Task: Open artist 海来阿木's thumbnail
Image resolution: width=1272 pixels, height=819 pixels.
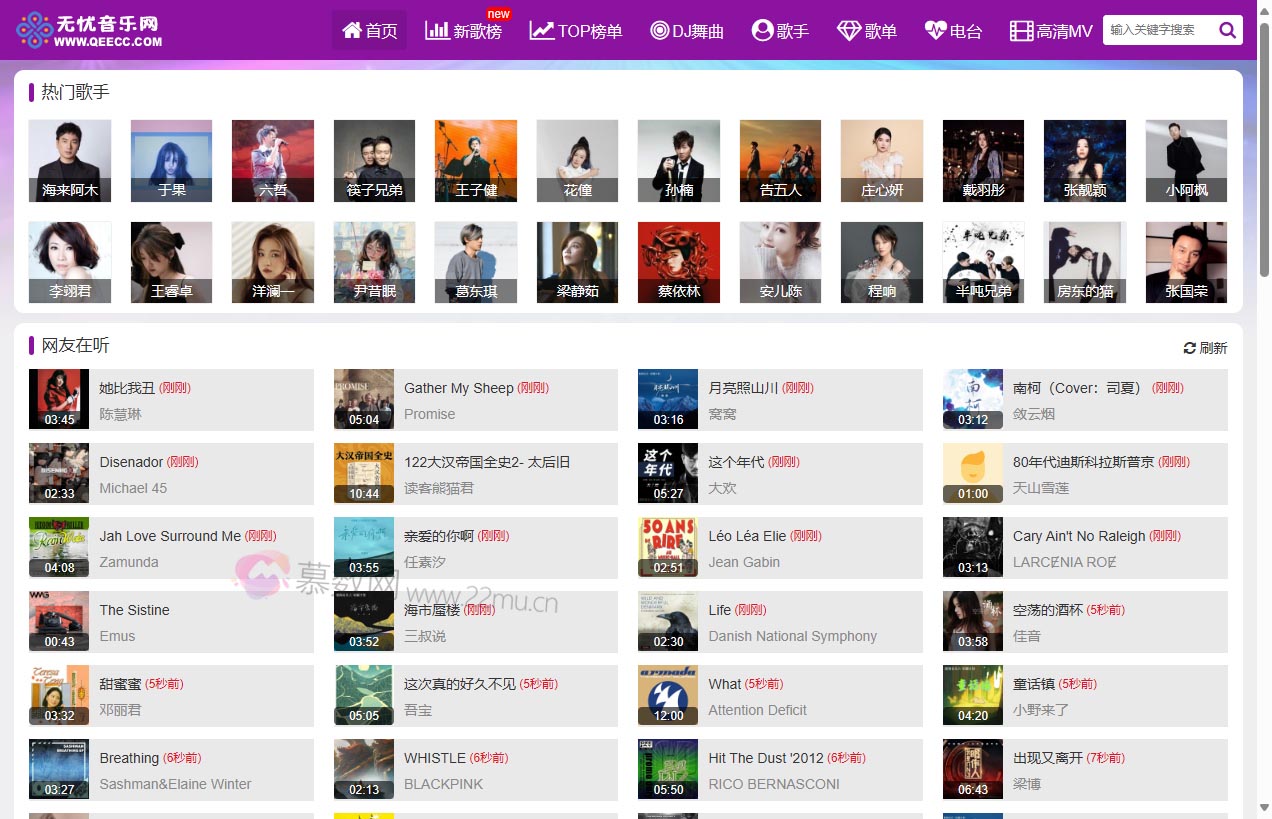Action: 70,160
